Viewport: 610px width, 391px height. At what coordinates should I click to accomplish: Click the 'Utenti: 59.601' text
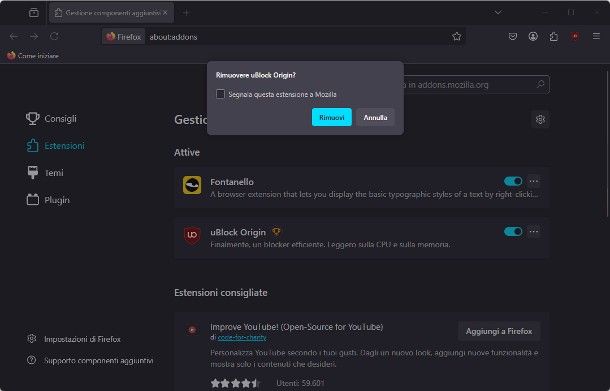[300, 383]
